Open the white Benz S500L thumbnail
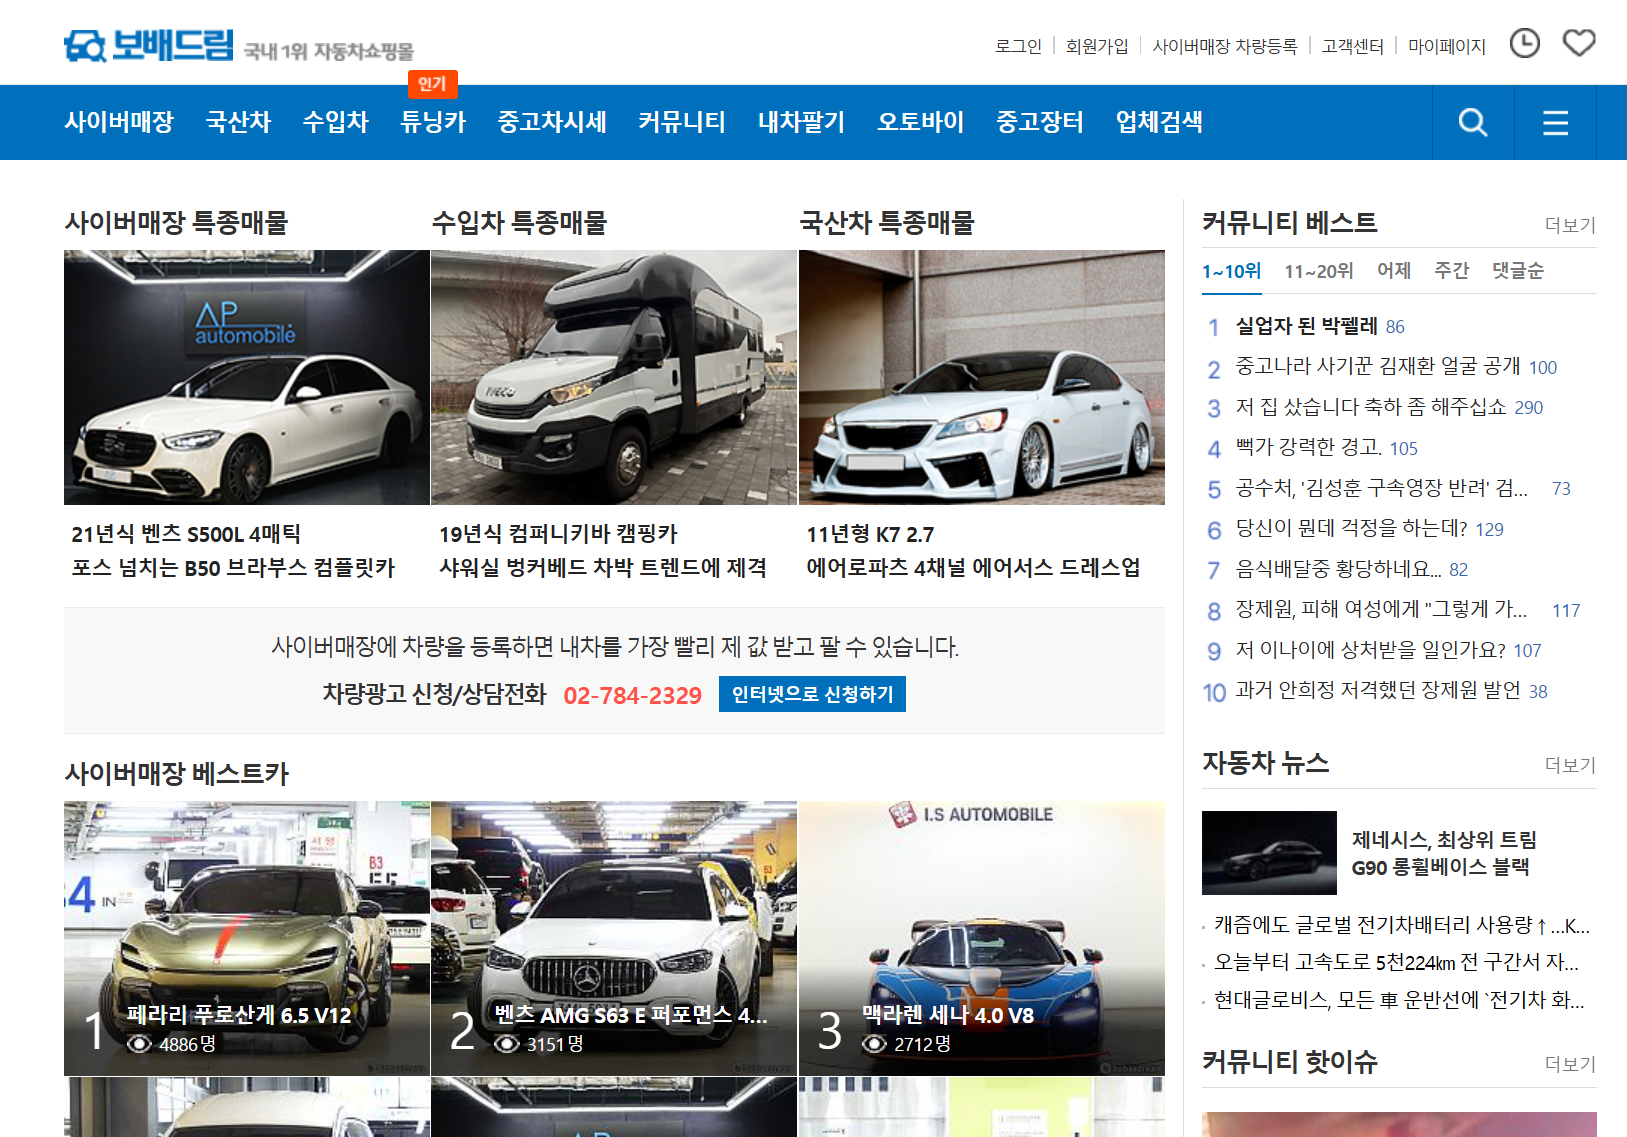The height and width of the screenshot is (1137, 1627). 247,377
